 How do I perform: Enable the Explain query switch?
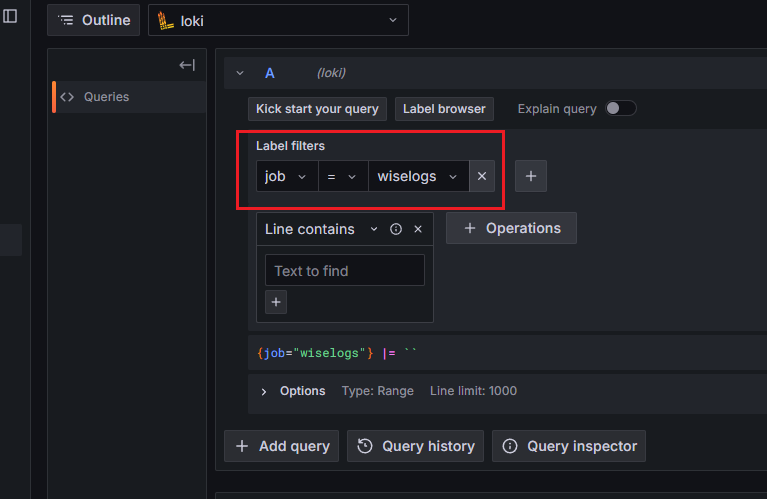(x=620, y=108)
